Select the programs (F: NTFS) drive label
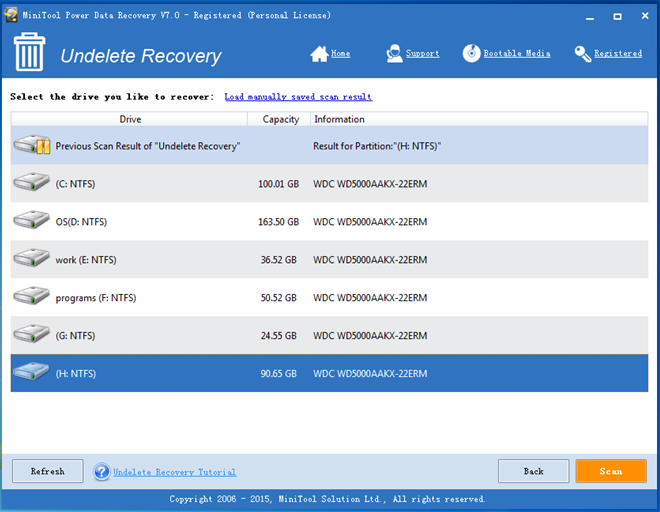 [x=96, y=298]
